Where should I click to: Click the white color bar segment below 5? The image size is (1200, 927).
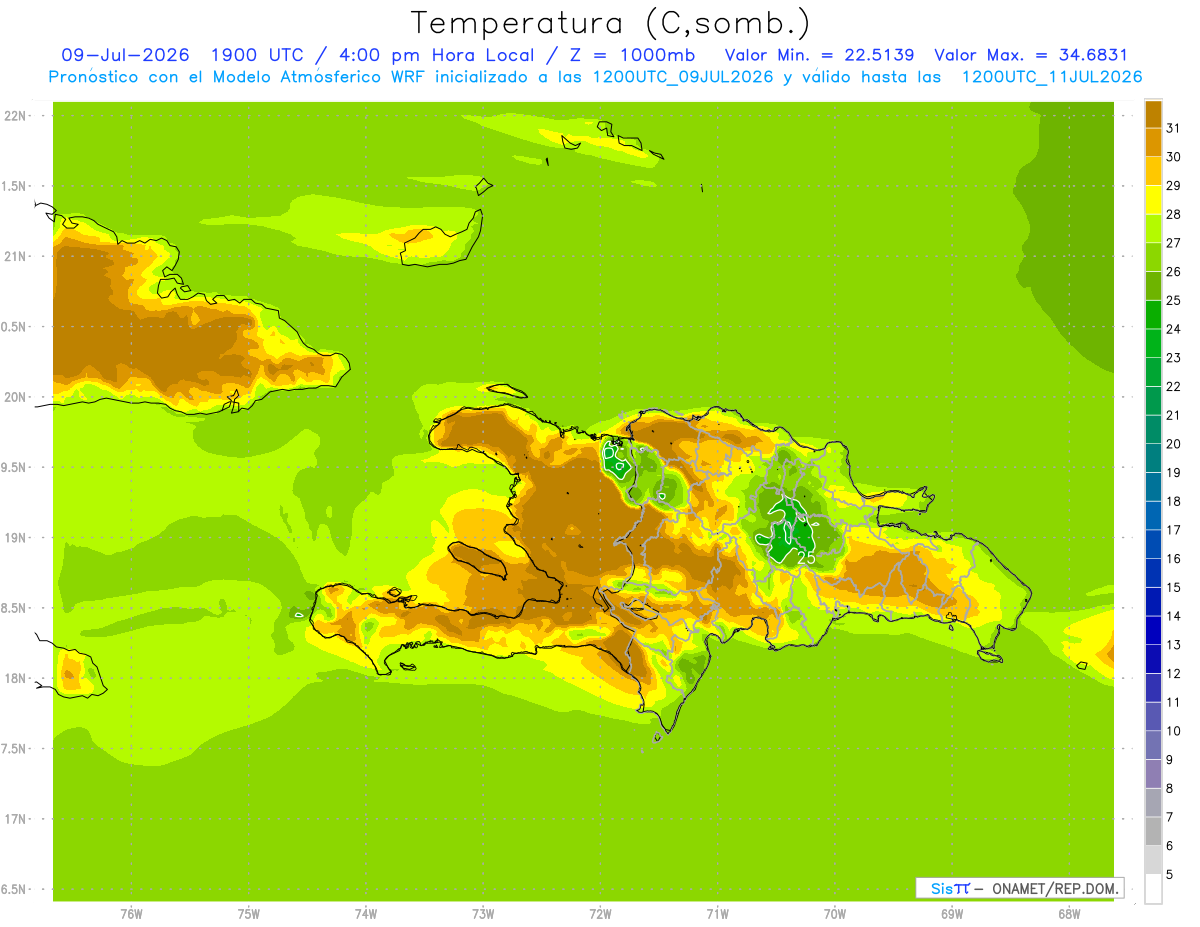[x=1153, y=888]
